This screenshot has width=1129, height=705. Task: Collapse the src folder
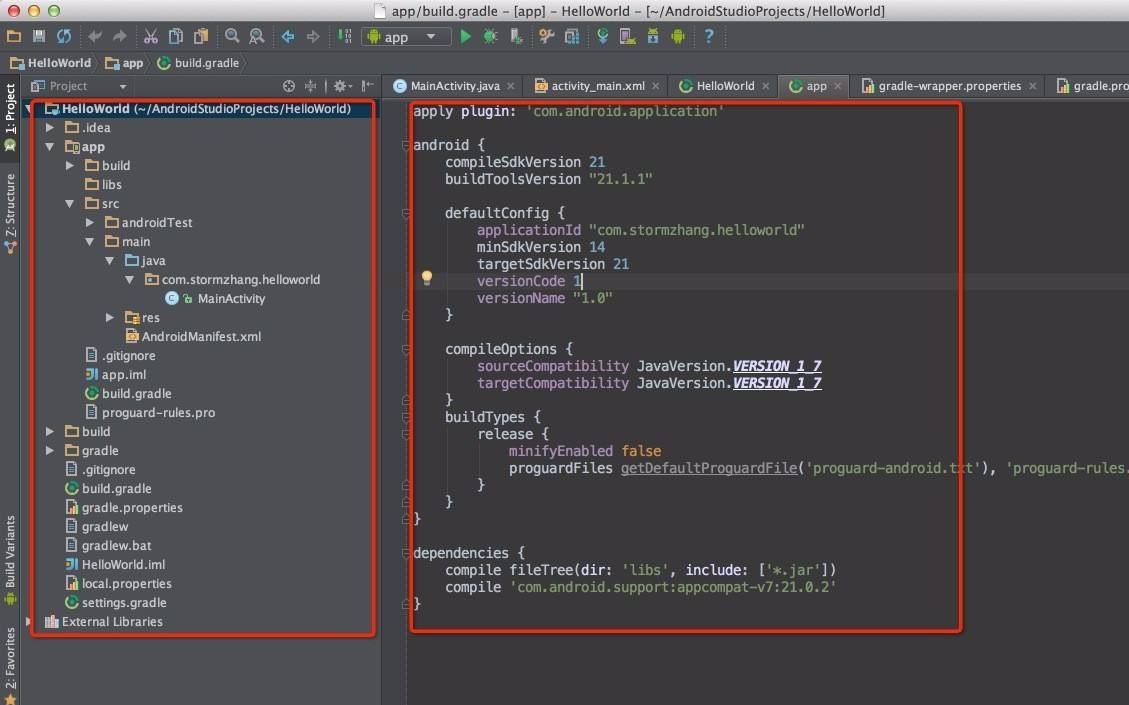point(70,204)
